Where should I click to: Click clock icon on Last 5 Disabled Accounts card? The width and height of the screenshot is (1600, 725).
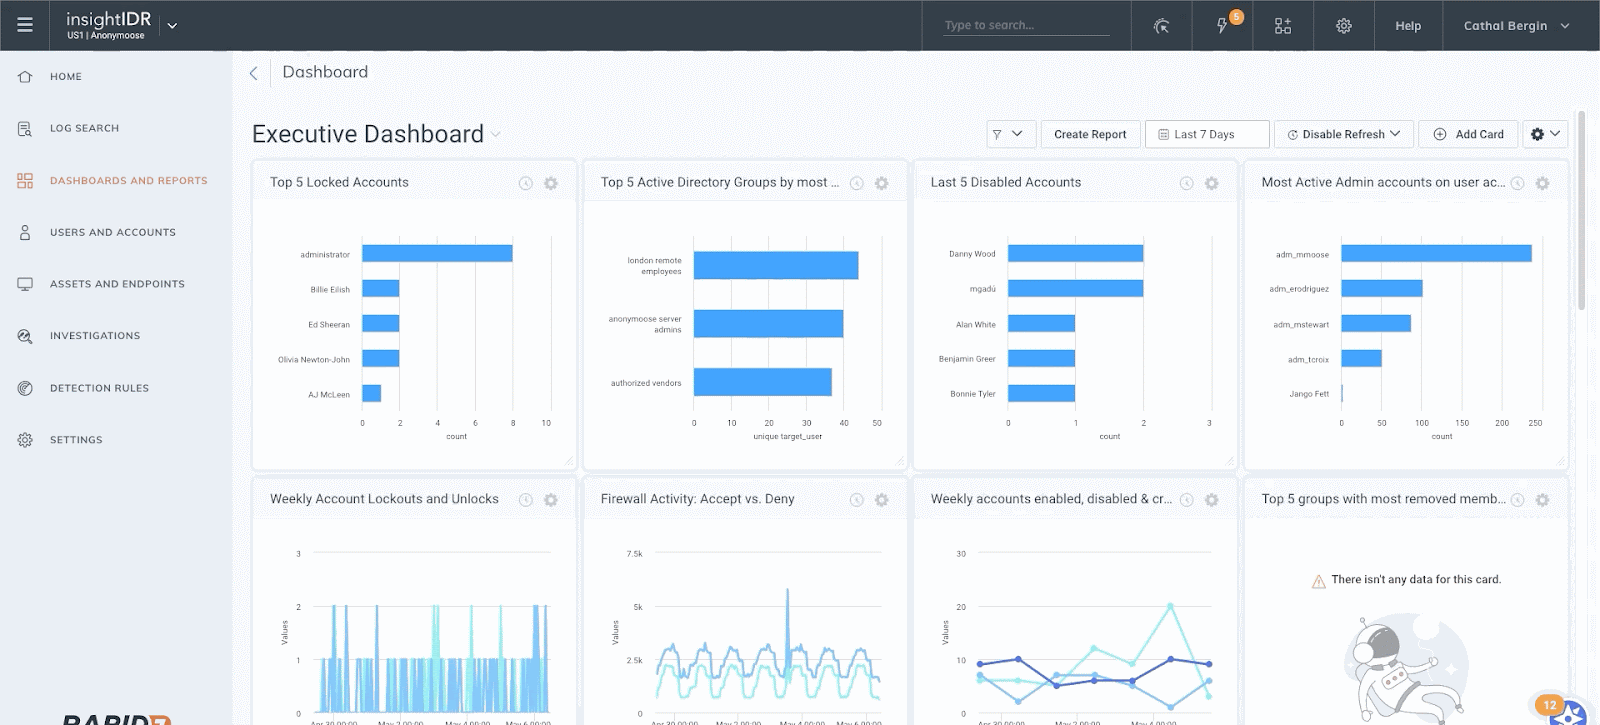click(1186, 183)
